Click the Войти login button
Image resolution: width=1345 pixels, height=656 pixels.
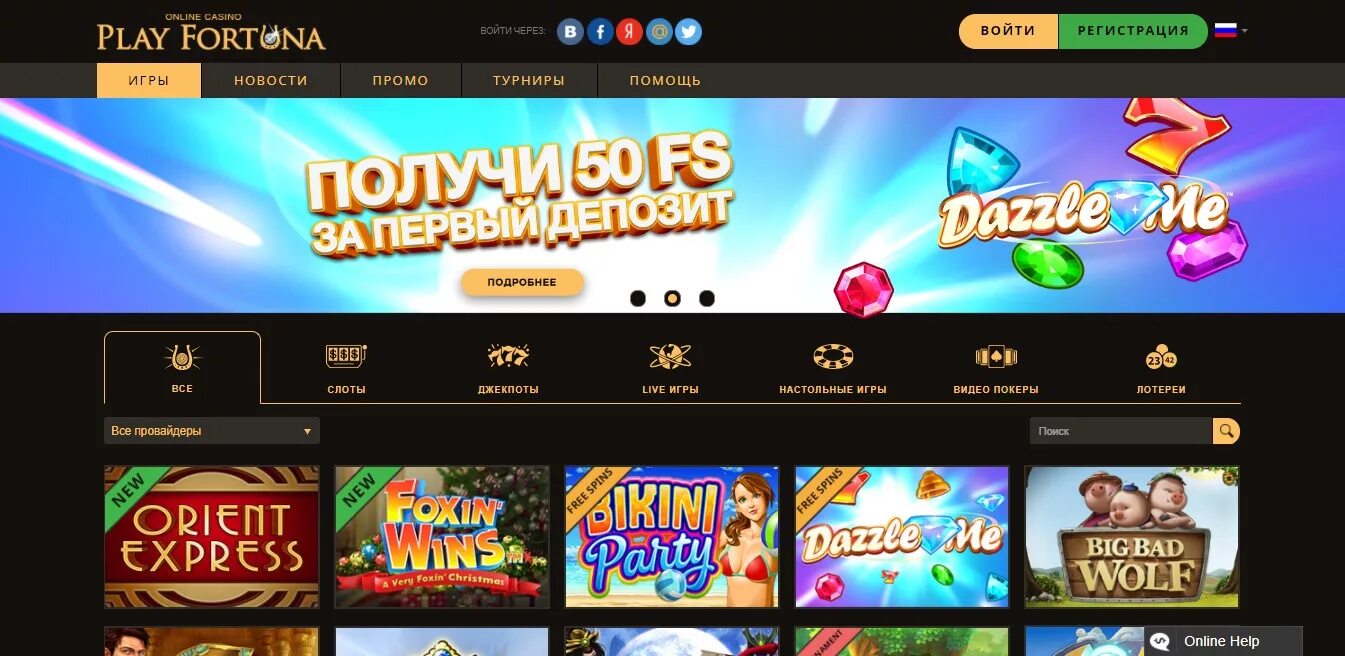tap(1008, 31)
